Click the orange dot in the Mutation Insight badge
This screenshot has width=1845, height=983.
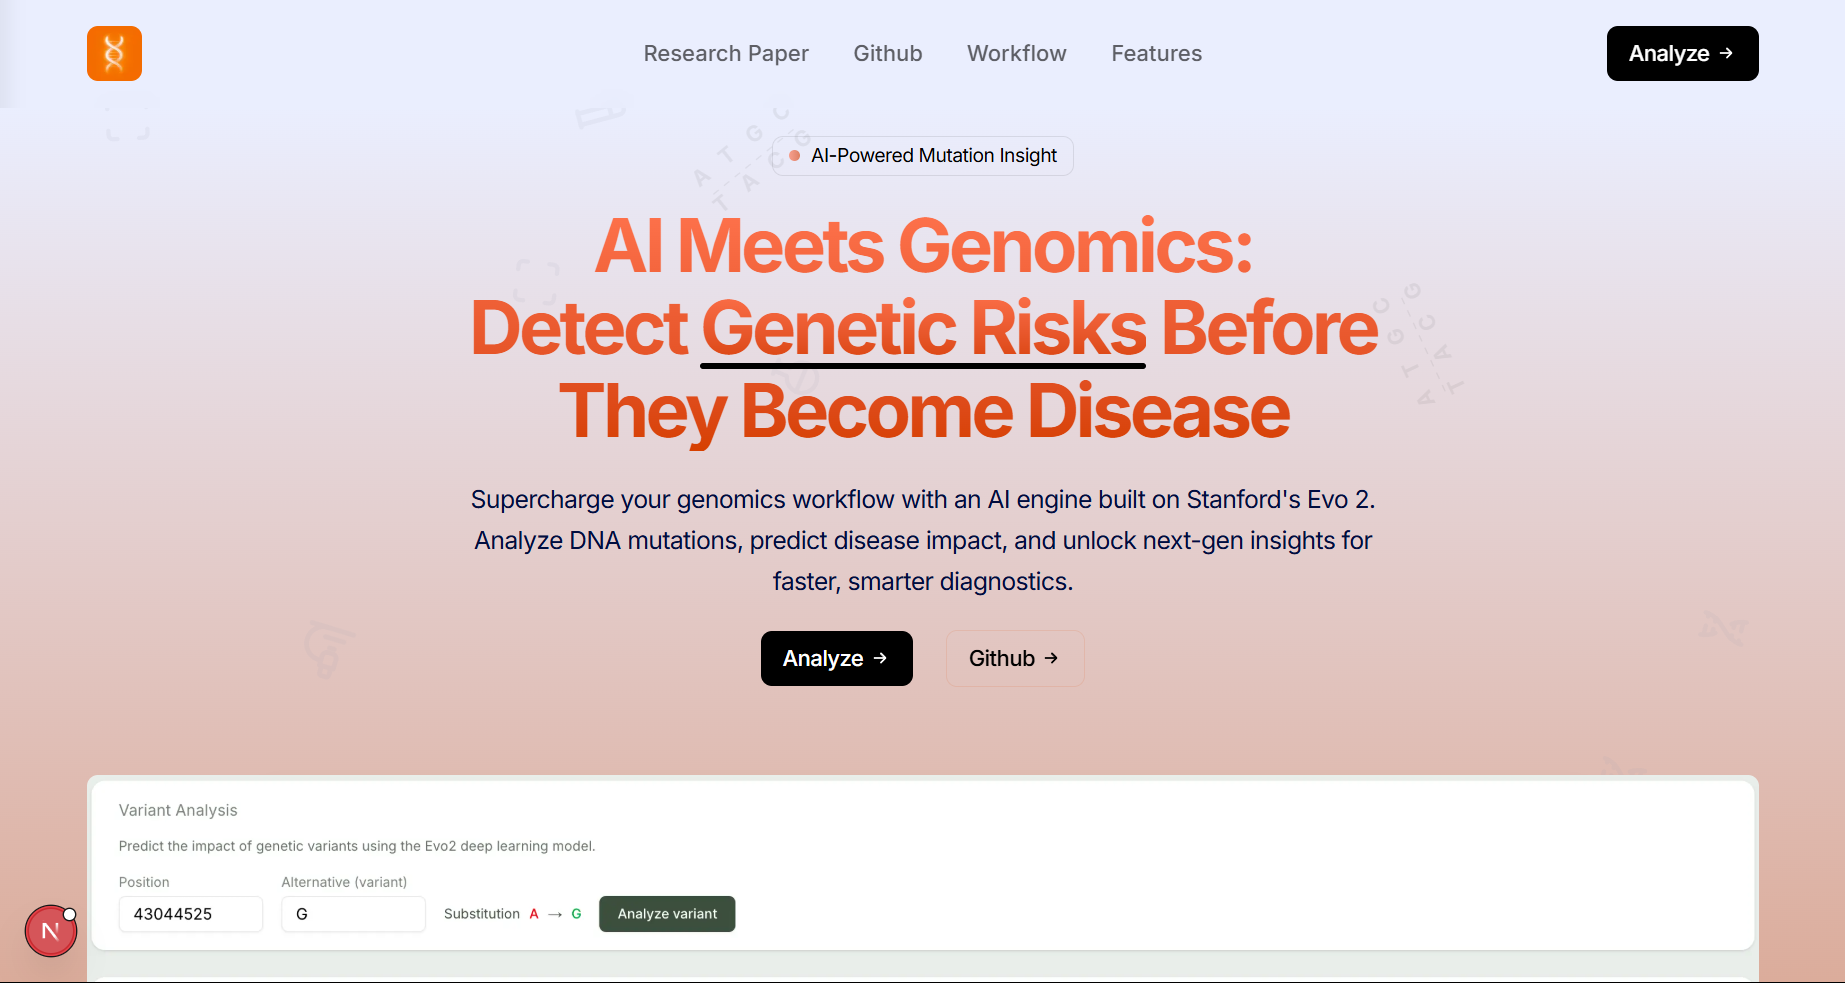coord(793,156)
